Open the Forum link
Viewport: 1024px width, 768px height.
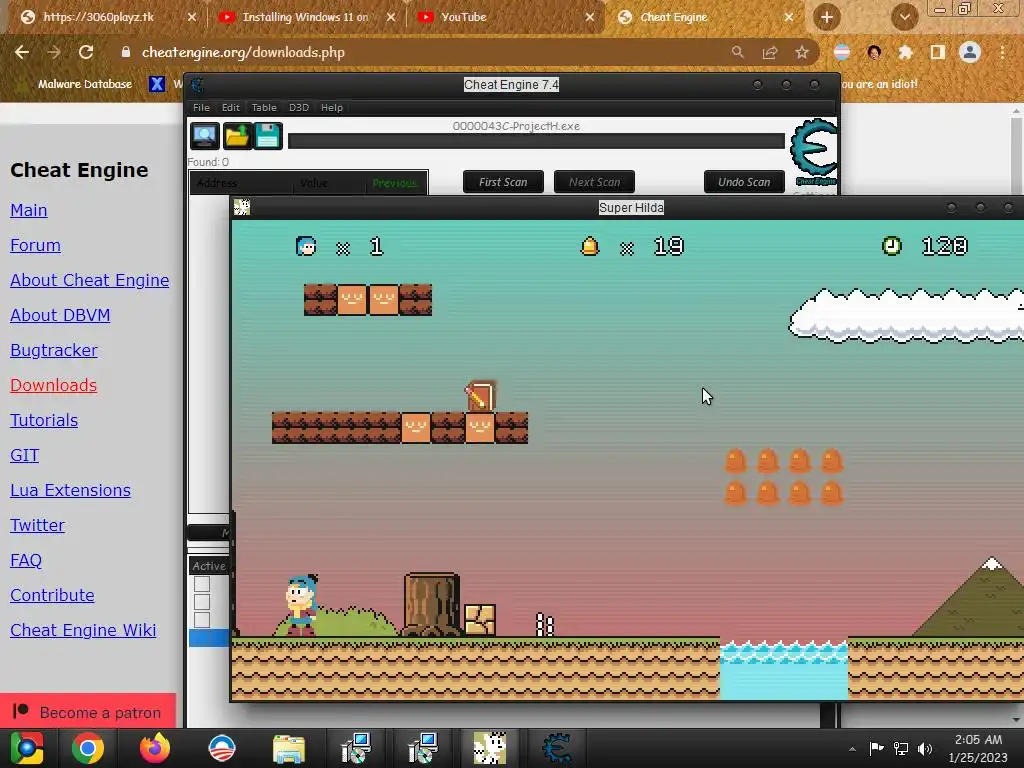[35, 246]
